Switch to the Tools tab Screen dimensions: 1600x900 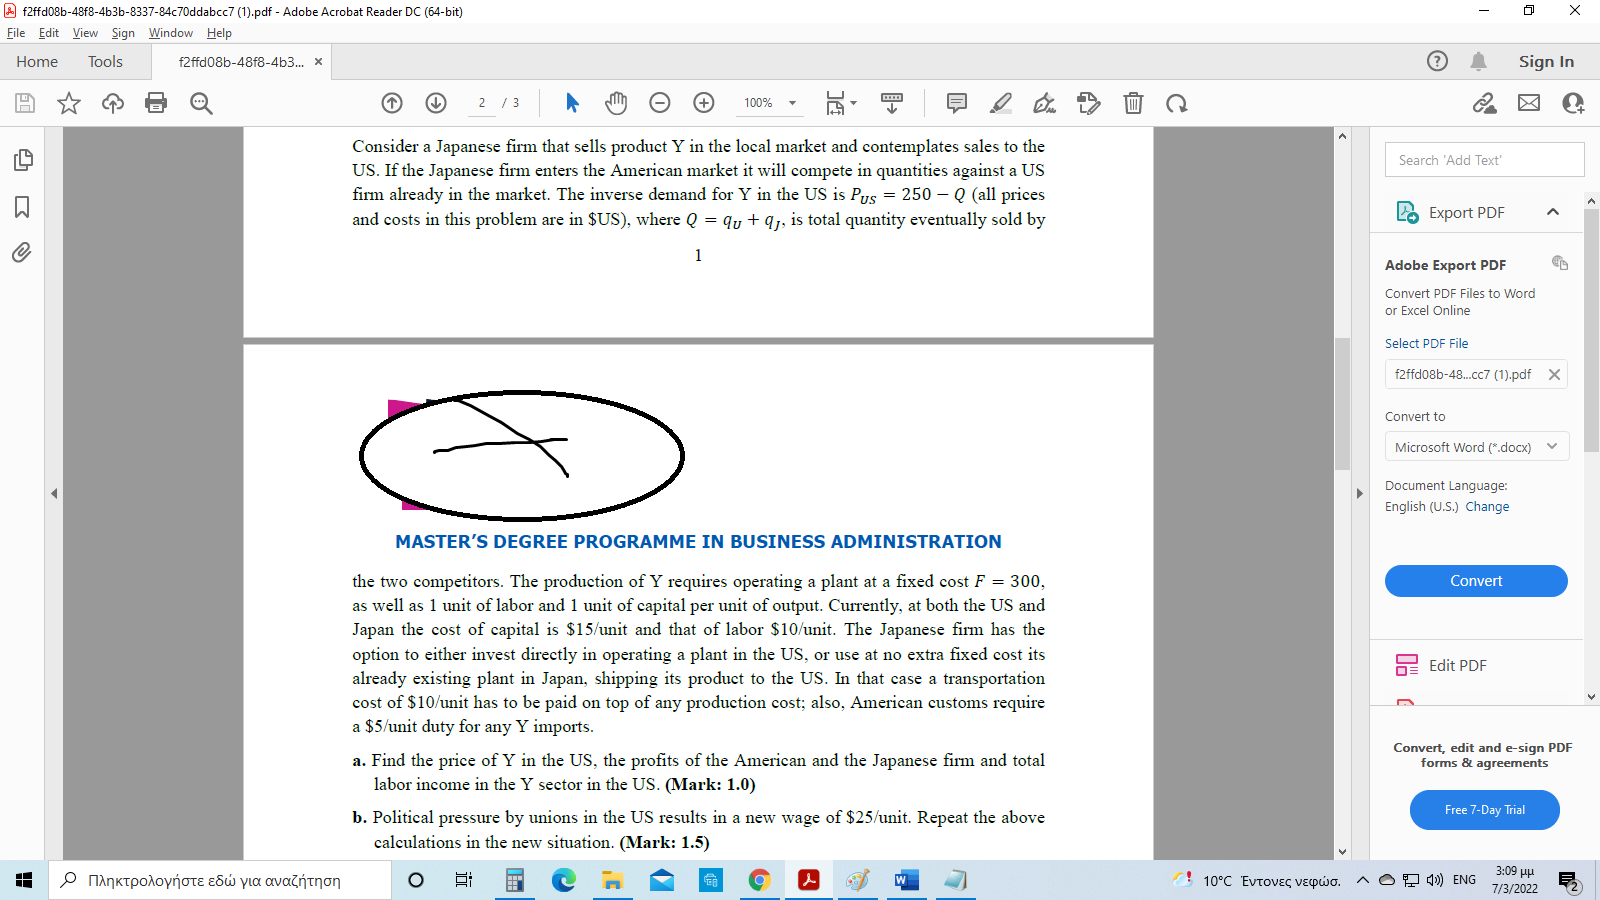click(105, 61)
